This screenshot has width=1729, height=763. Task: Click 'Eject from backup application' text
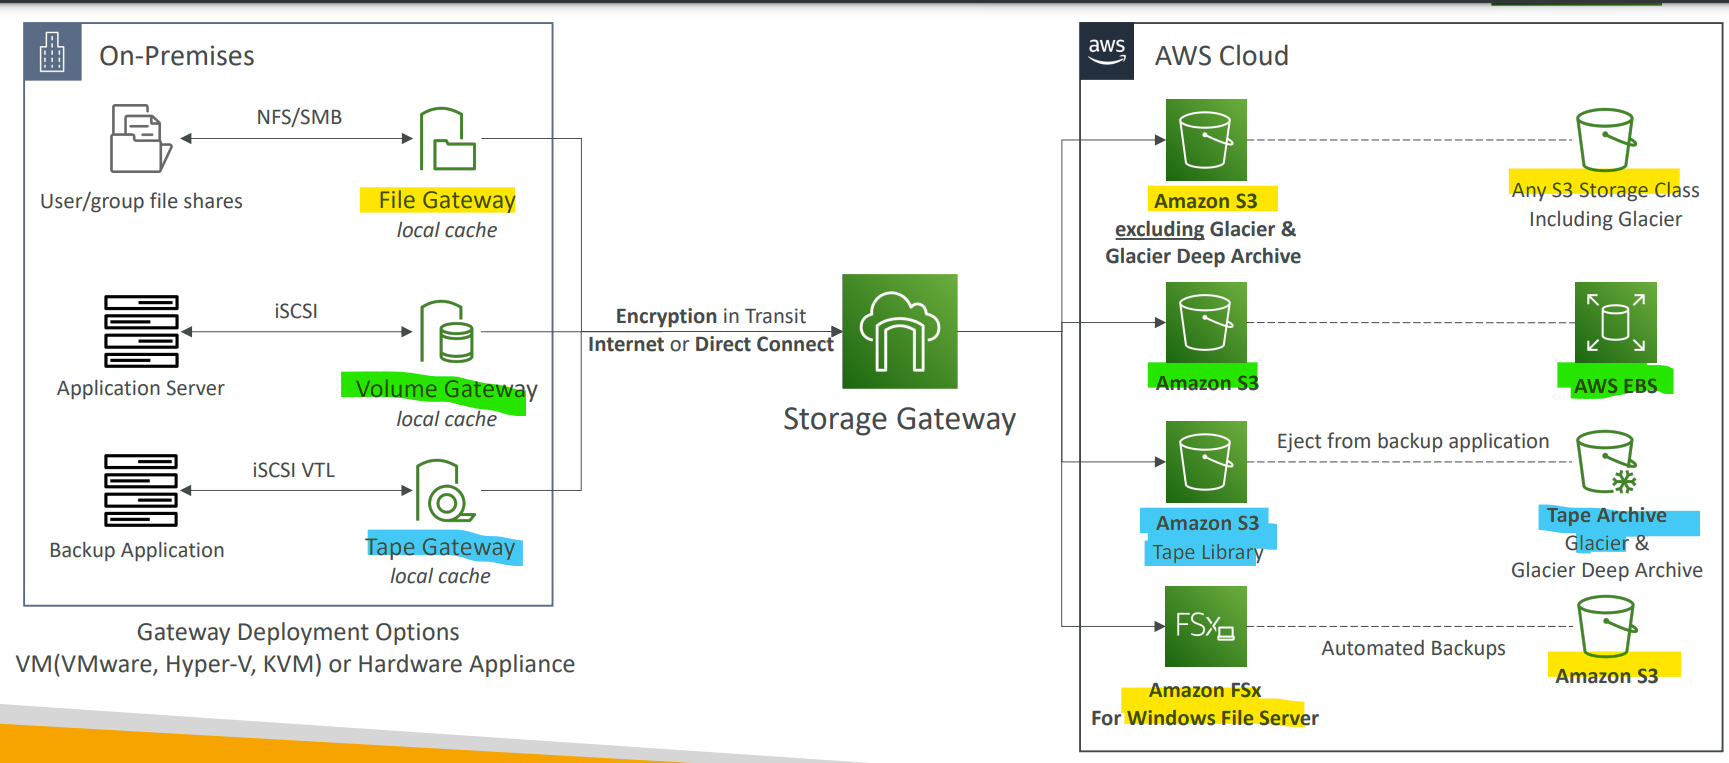[1412, 441]
